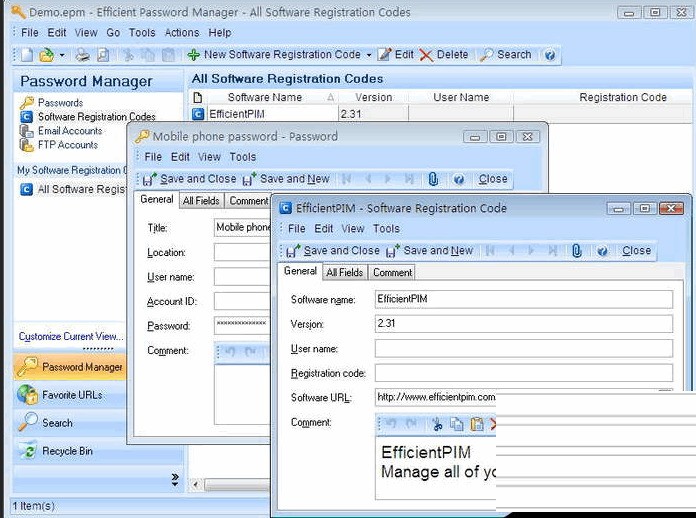Click Save and New in Mobile phone password window
This screenshot has width=696, height=518.
click(x=286, y=179)
